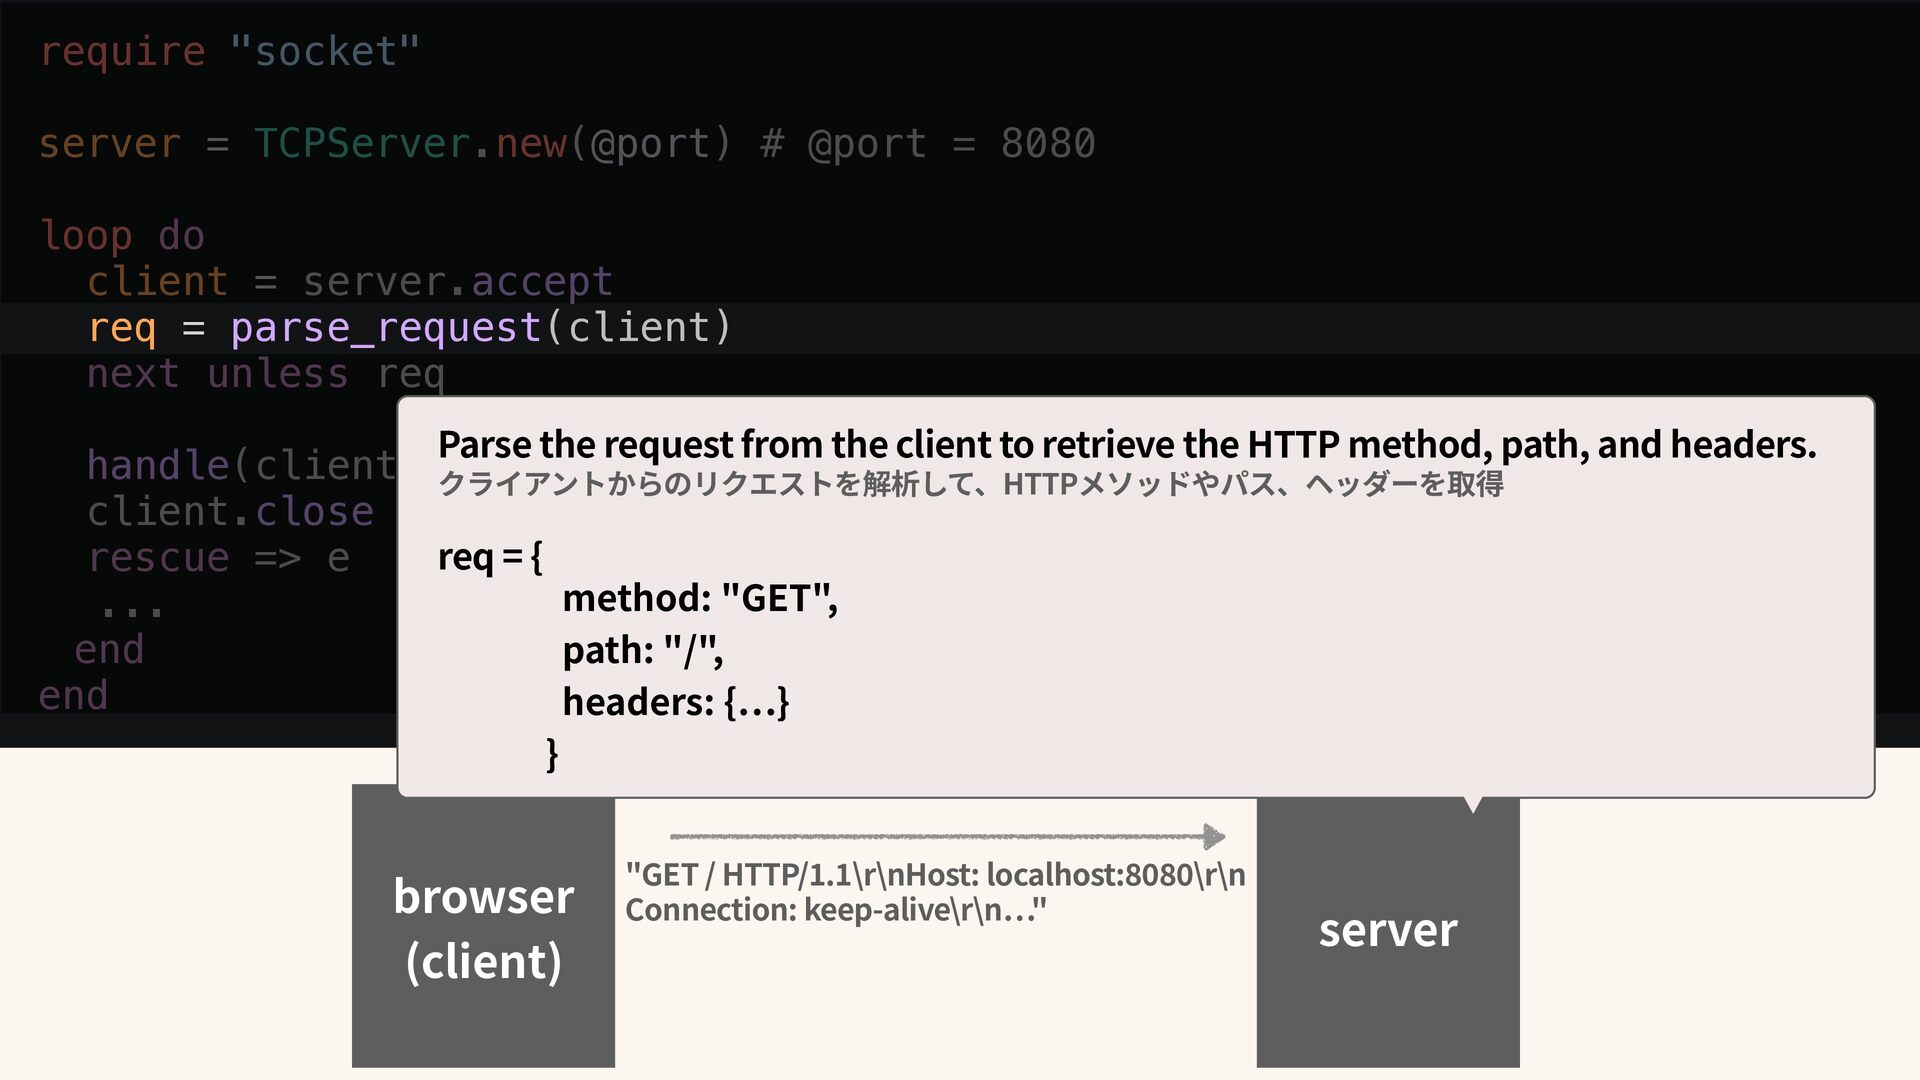
Task: Click the highlighted parse_request(client) line
Action: tap(410, 328)
